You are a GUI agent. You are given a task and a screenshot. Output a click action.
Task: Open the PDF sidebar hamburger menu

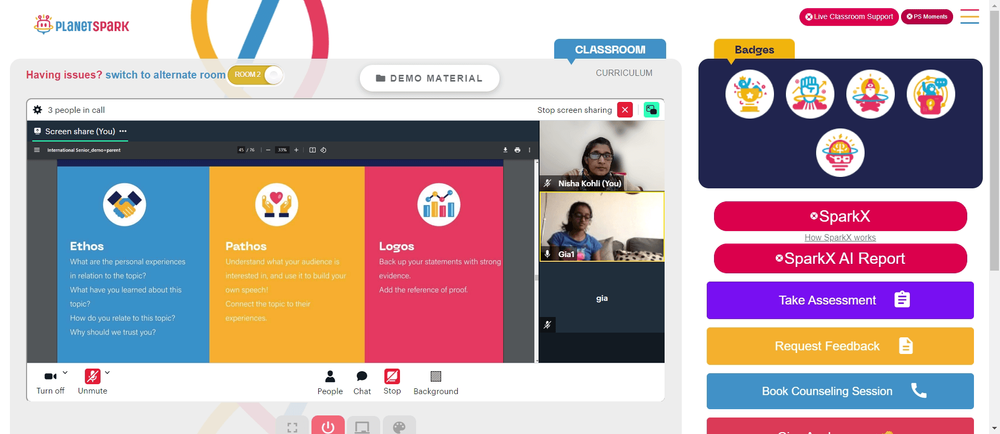(36, 150)
